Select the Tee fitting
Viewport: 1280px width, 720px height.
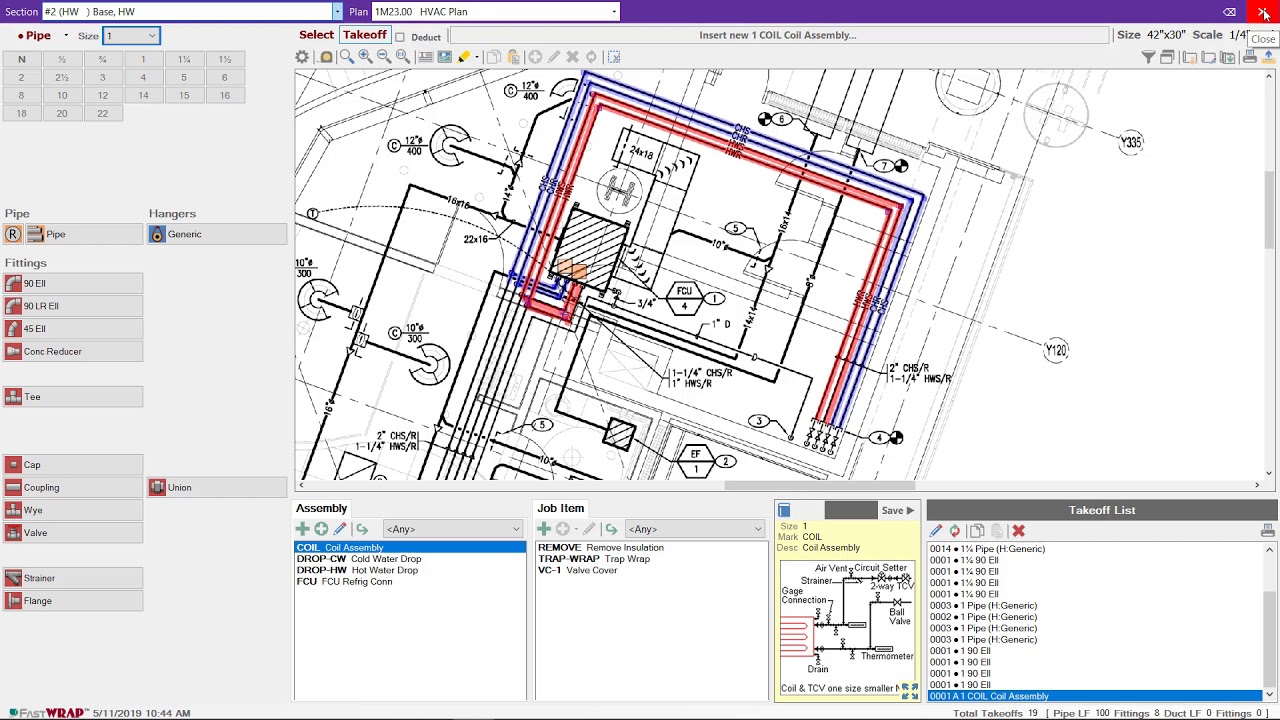click(x=74, y=397)
